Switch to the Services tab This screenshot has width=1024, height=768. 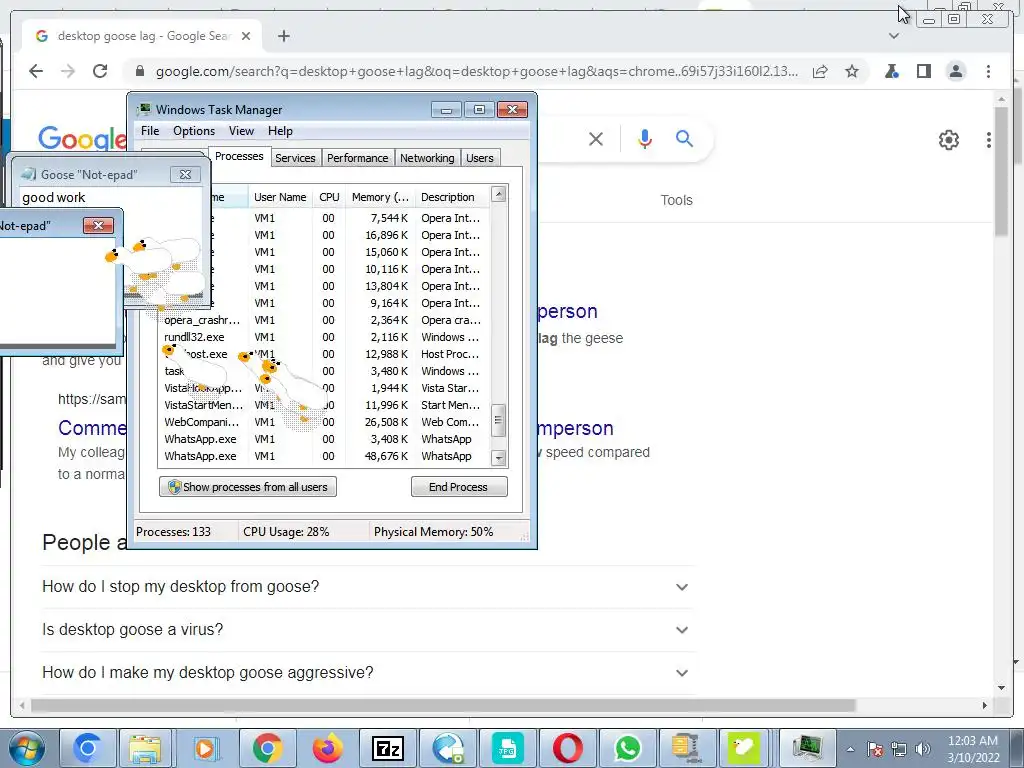(295, 158)
